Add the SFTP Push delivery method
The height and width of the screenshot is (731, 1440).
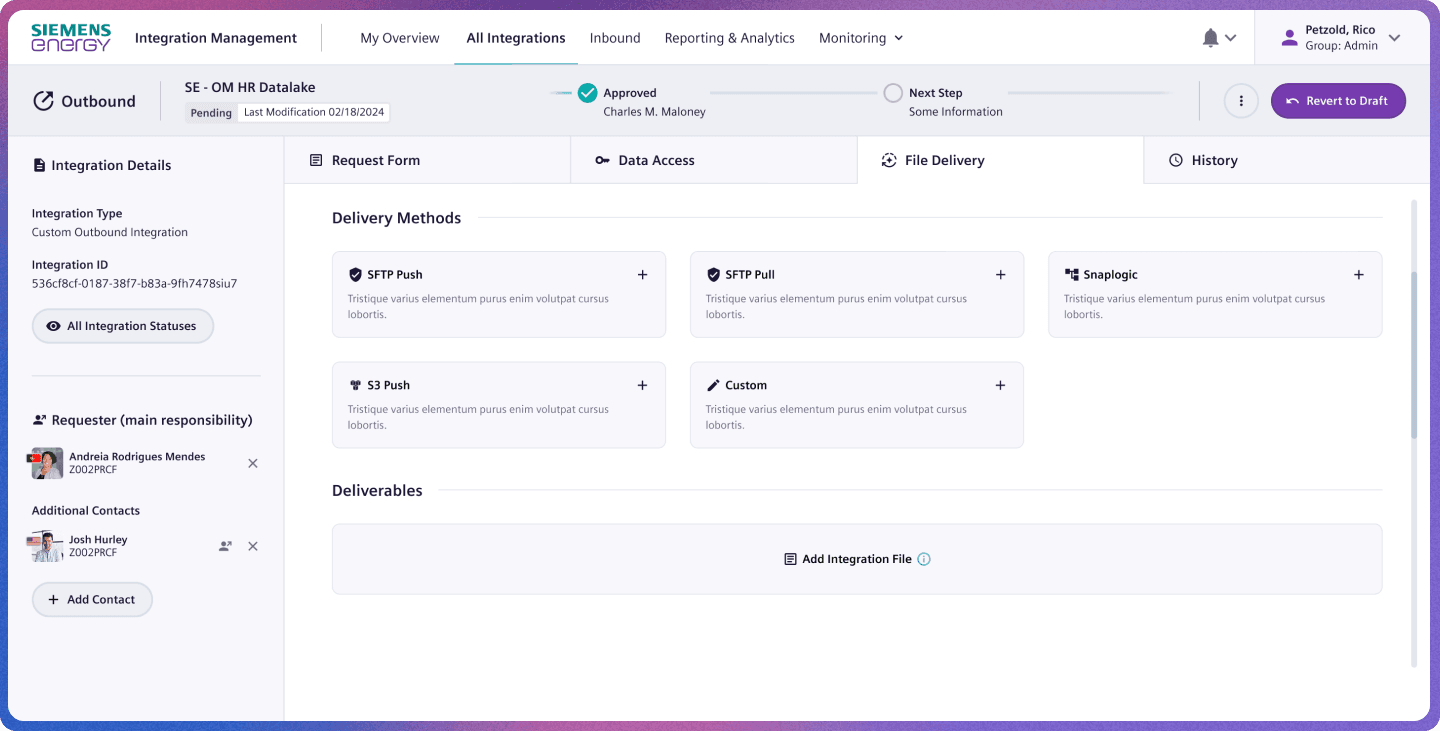click(642, 275)
